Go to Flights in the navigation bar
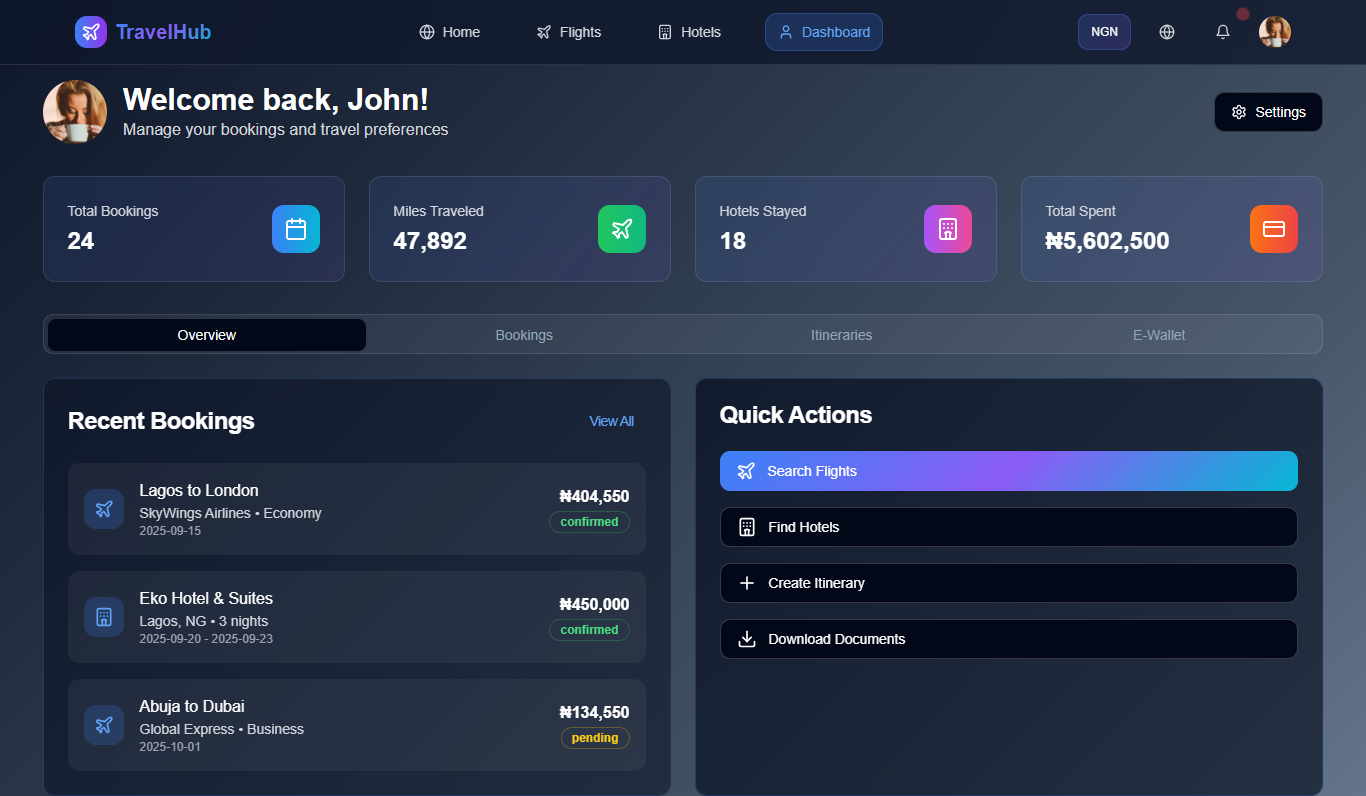 click(569, 32)
